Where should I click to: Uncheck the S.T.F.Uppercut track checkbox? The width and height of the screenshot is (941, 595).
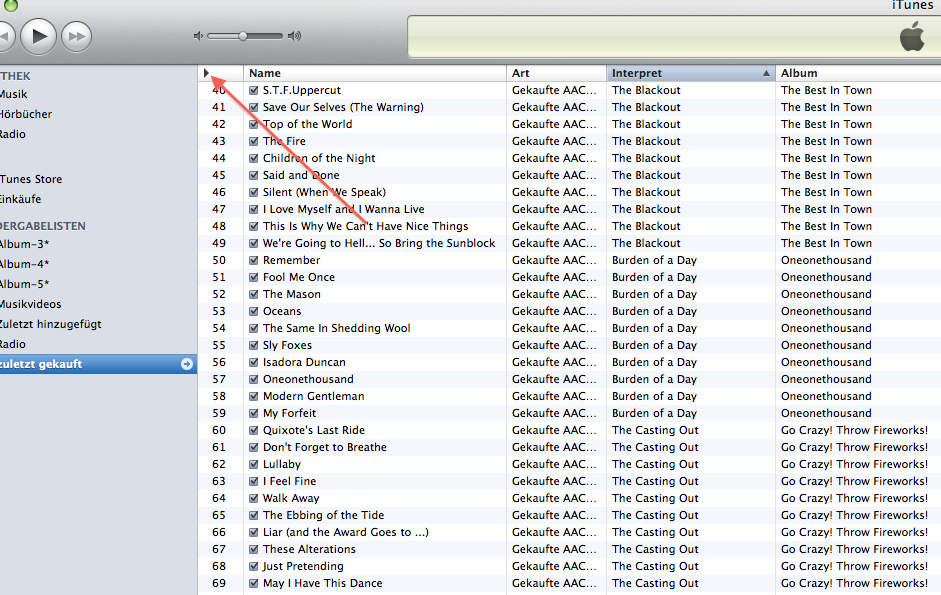tap(253, 90)
